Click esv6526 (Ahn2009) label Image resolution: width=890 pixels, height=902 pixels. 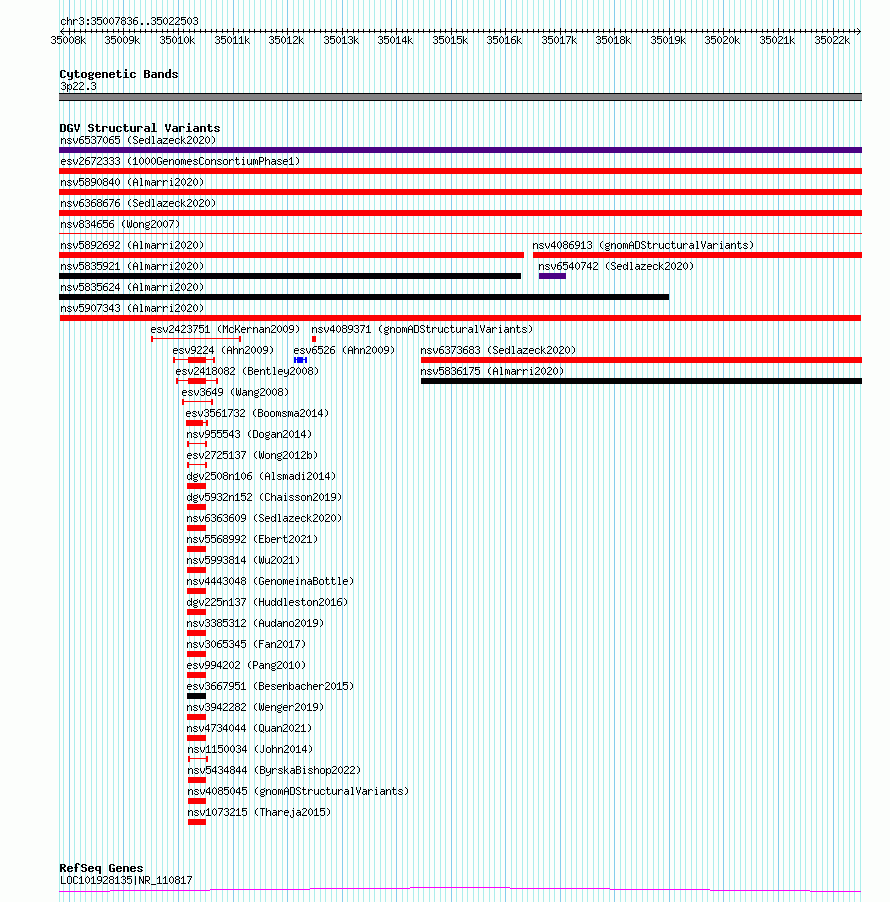point(345,350)
